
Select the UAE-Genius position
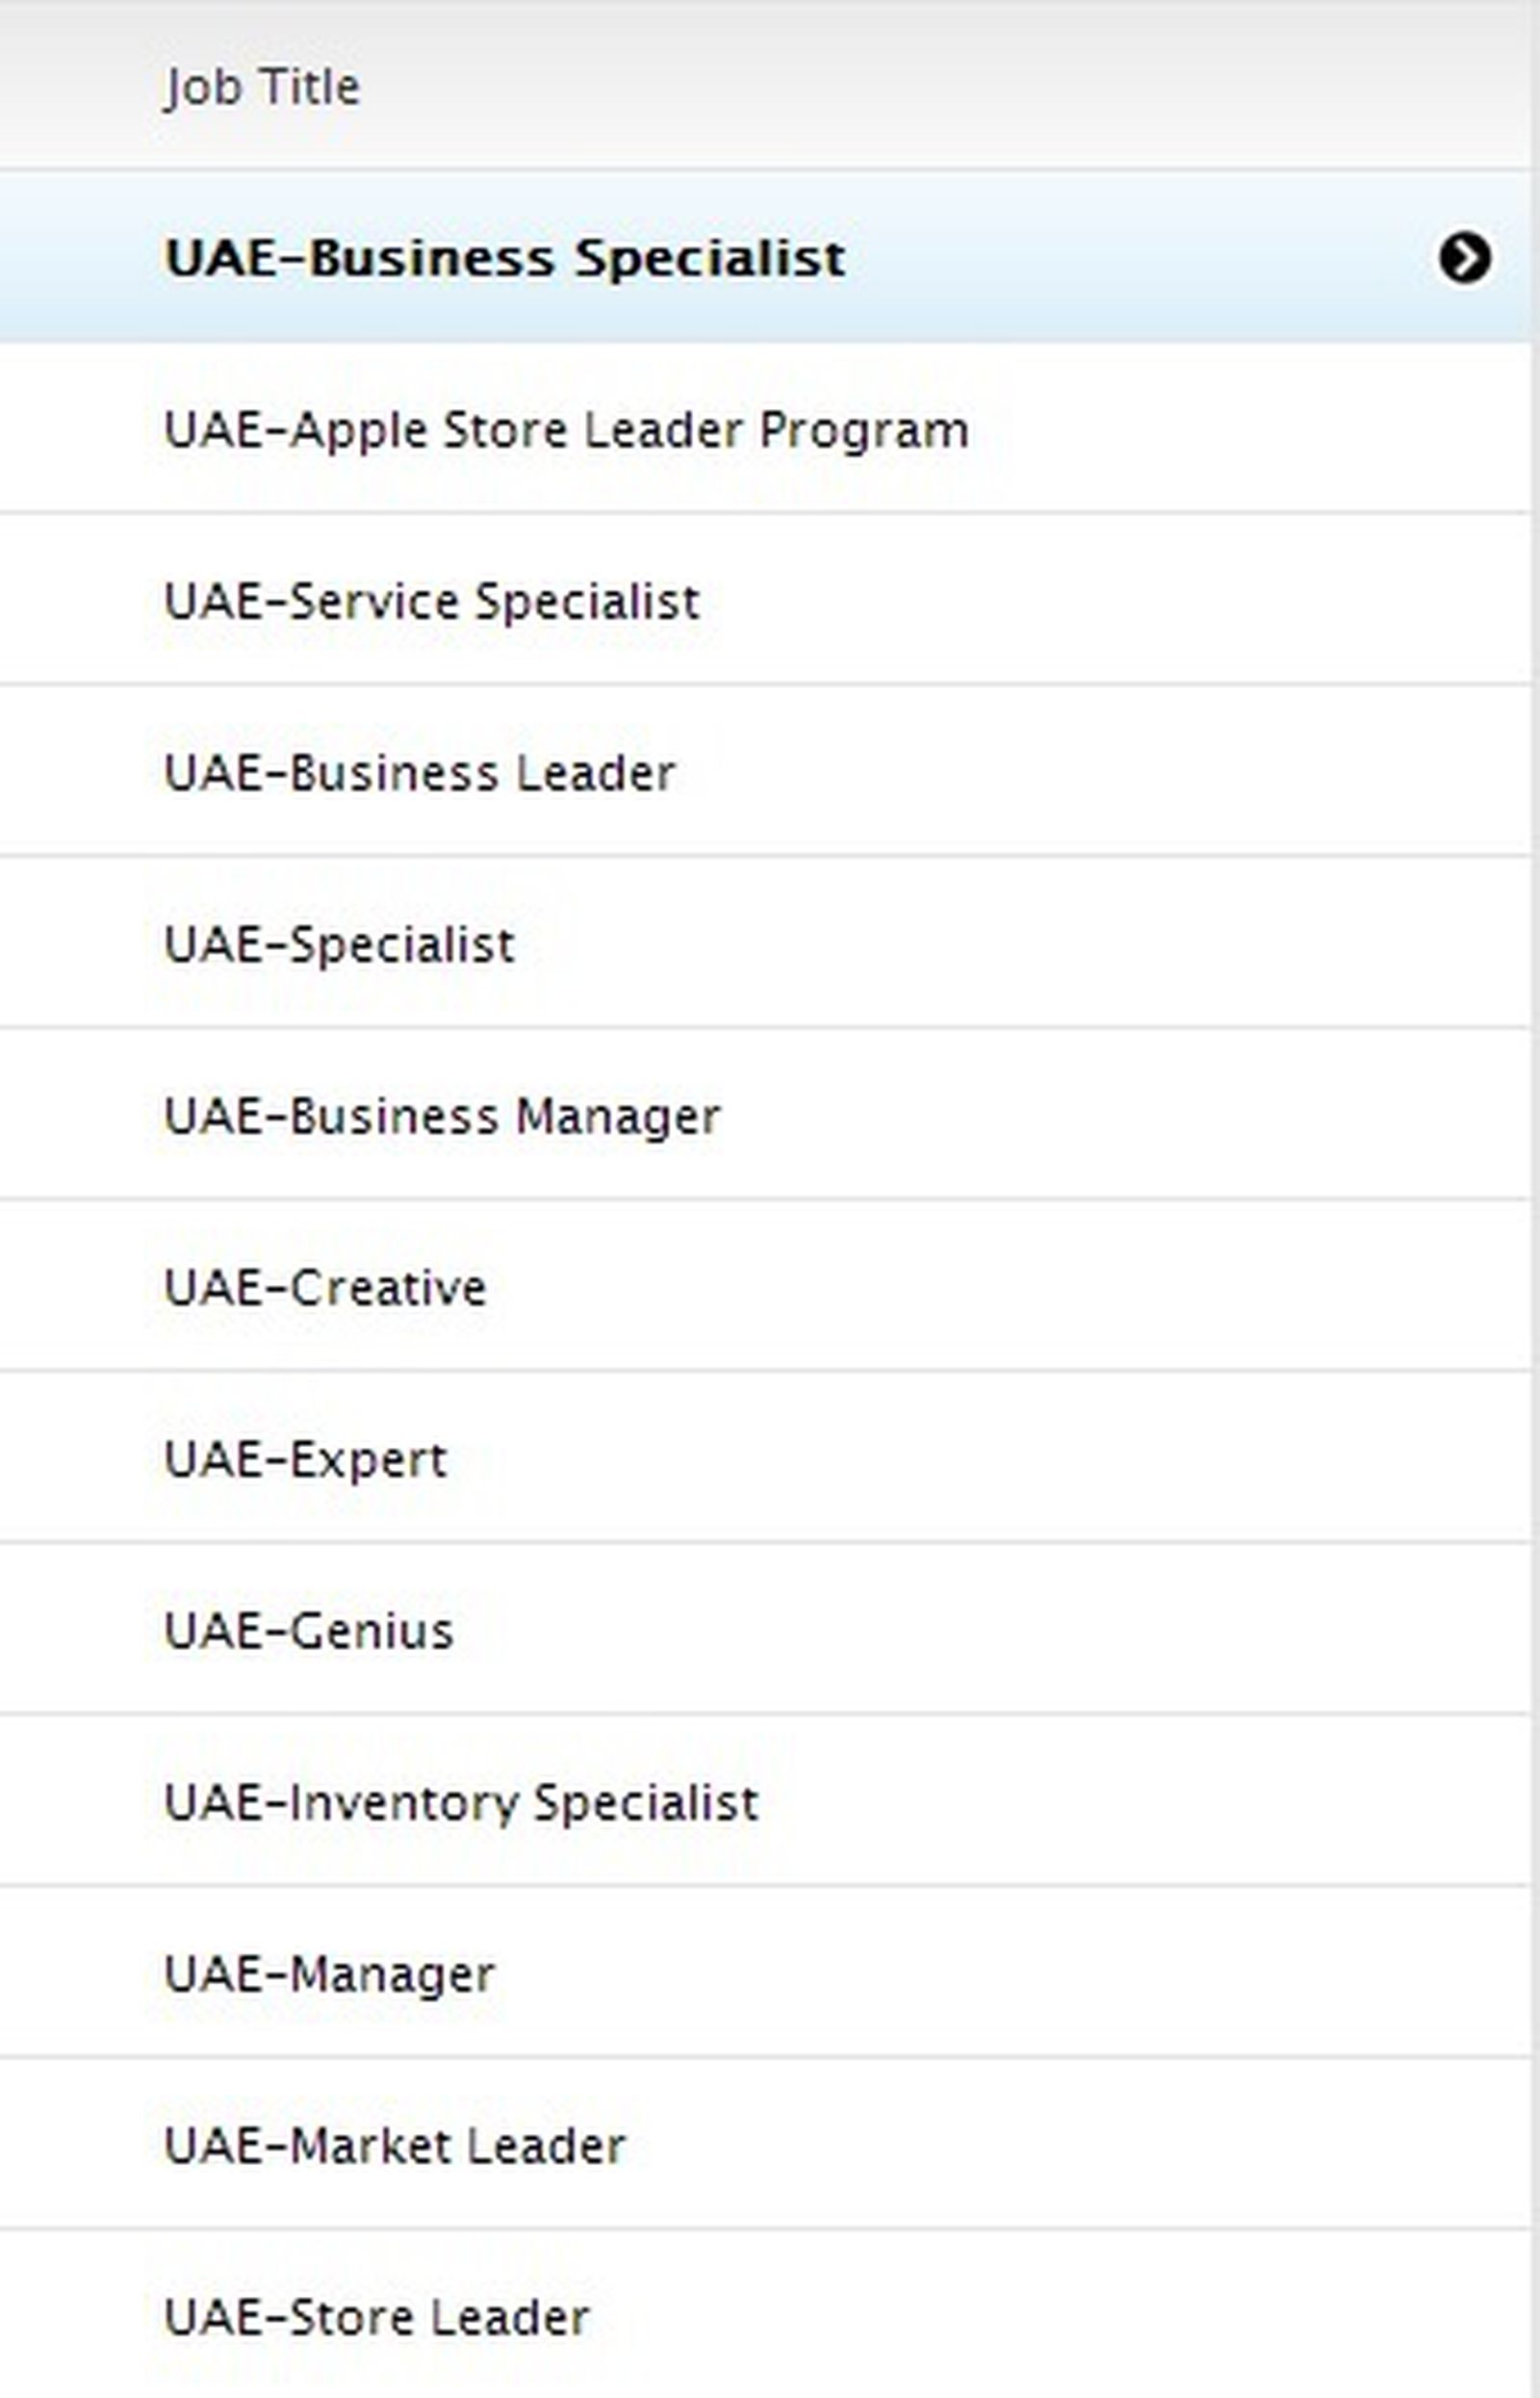pos(309,1631)
